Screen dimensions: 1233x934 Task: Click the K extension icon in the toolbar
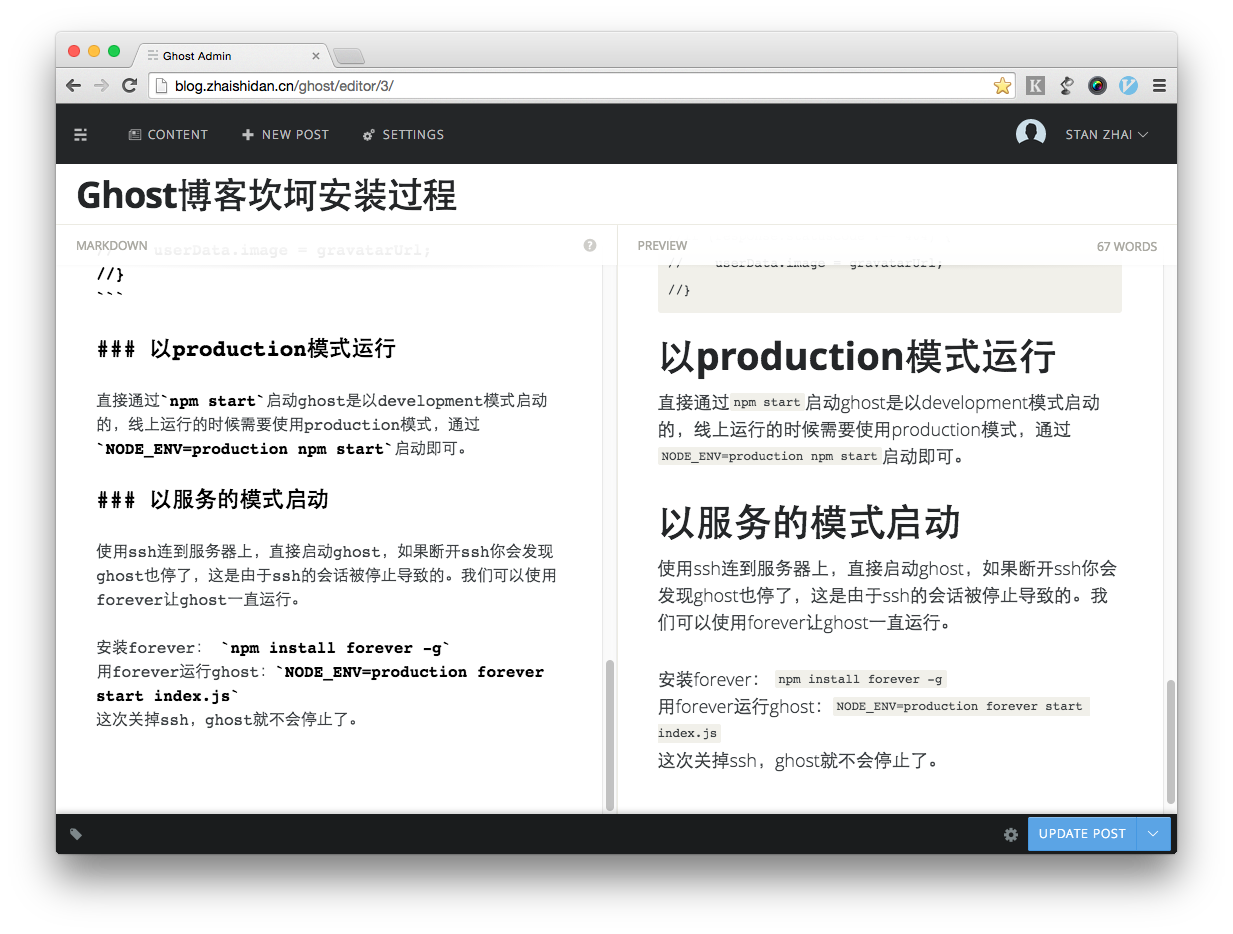(1035, 86)
